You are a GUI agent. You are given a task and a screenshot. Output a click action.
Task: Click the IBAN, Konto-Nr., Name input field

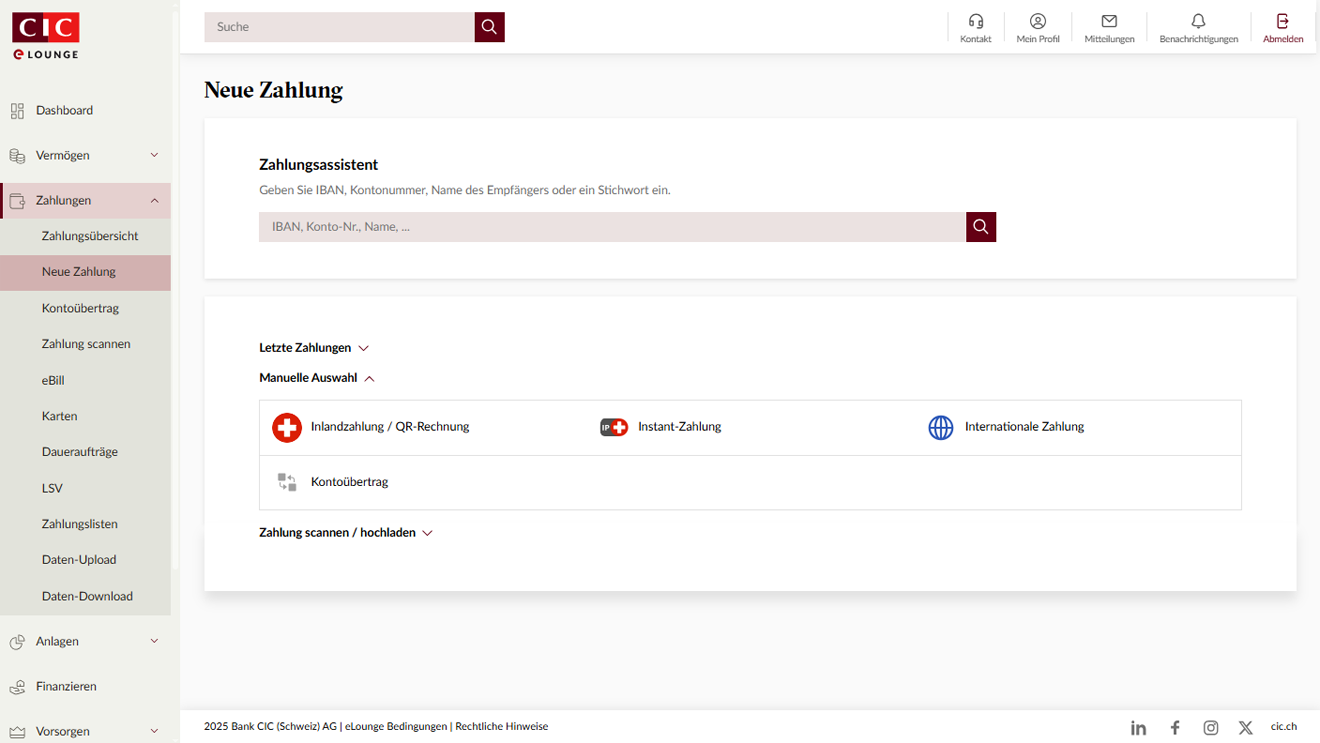pos(611,227)
